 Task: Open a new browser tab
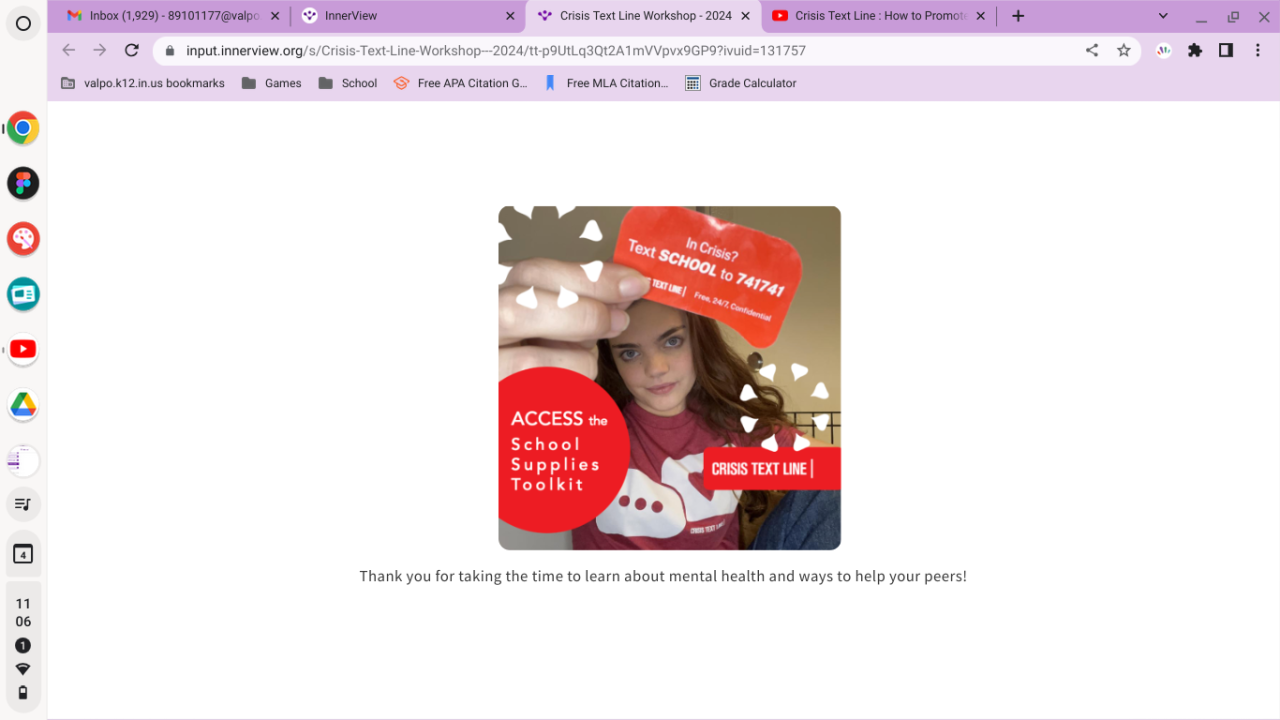point(1018,16)
